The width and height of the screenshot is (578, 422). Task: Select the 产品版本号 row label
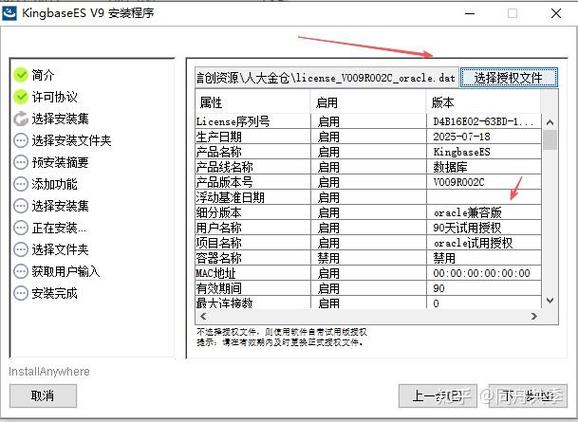(224, 182)
